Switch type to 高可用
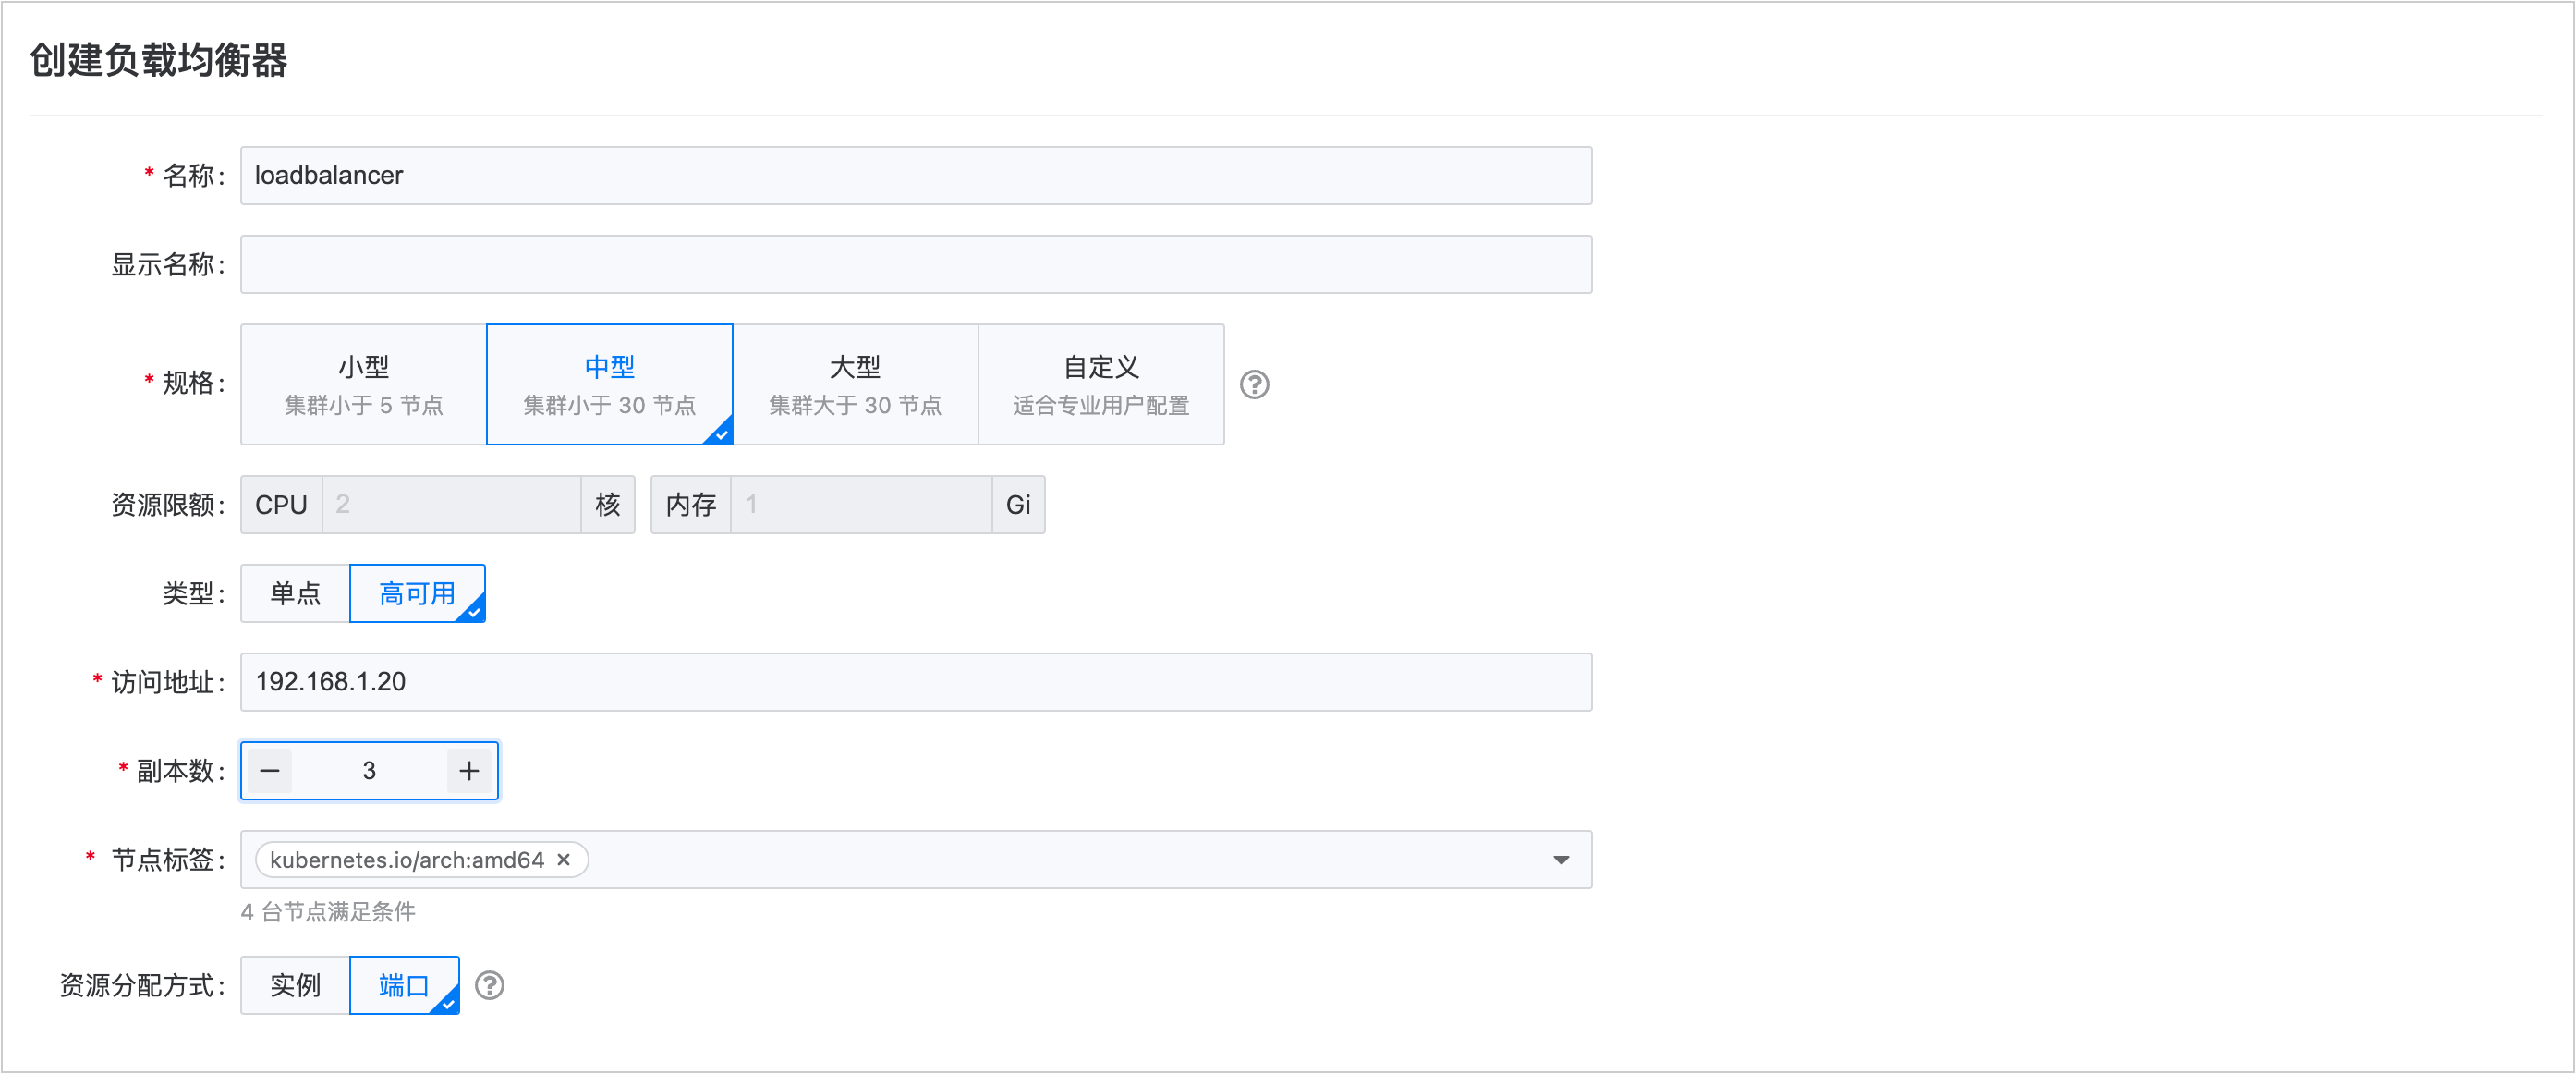 pos(416,593)
